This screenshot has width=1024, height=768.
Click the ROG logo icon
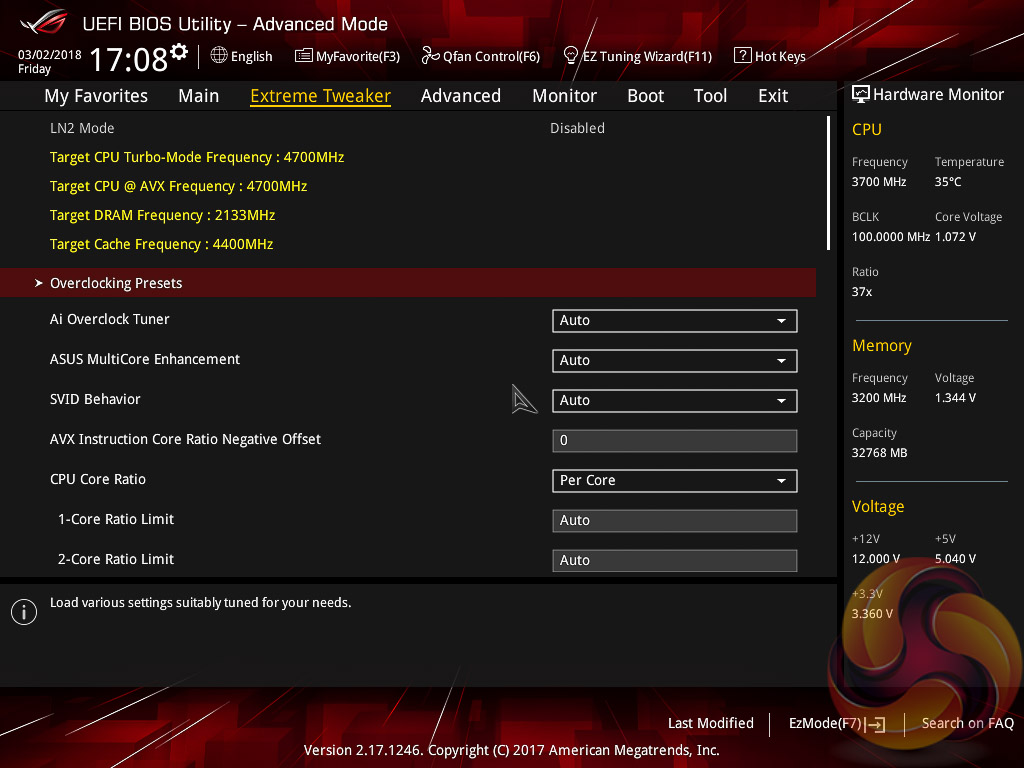coord(44,22)
